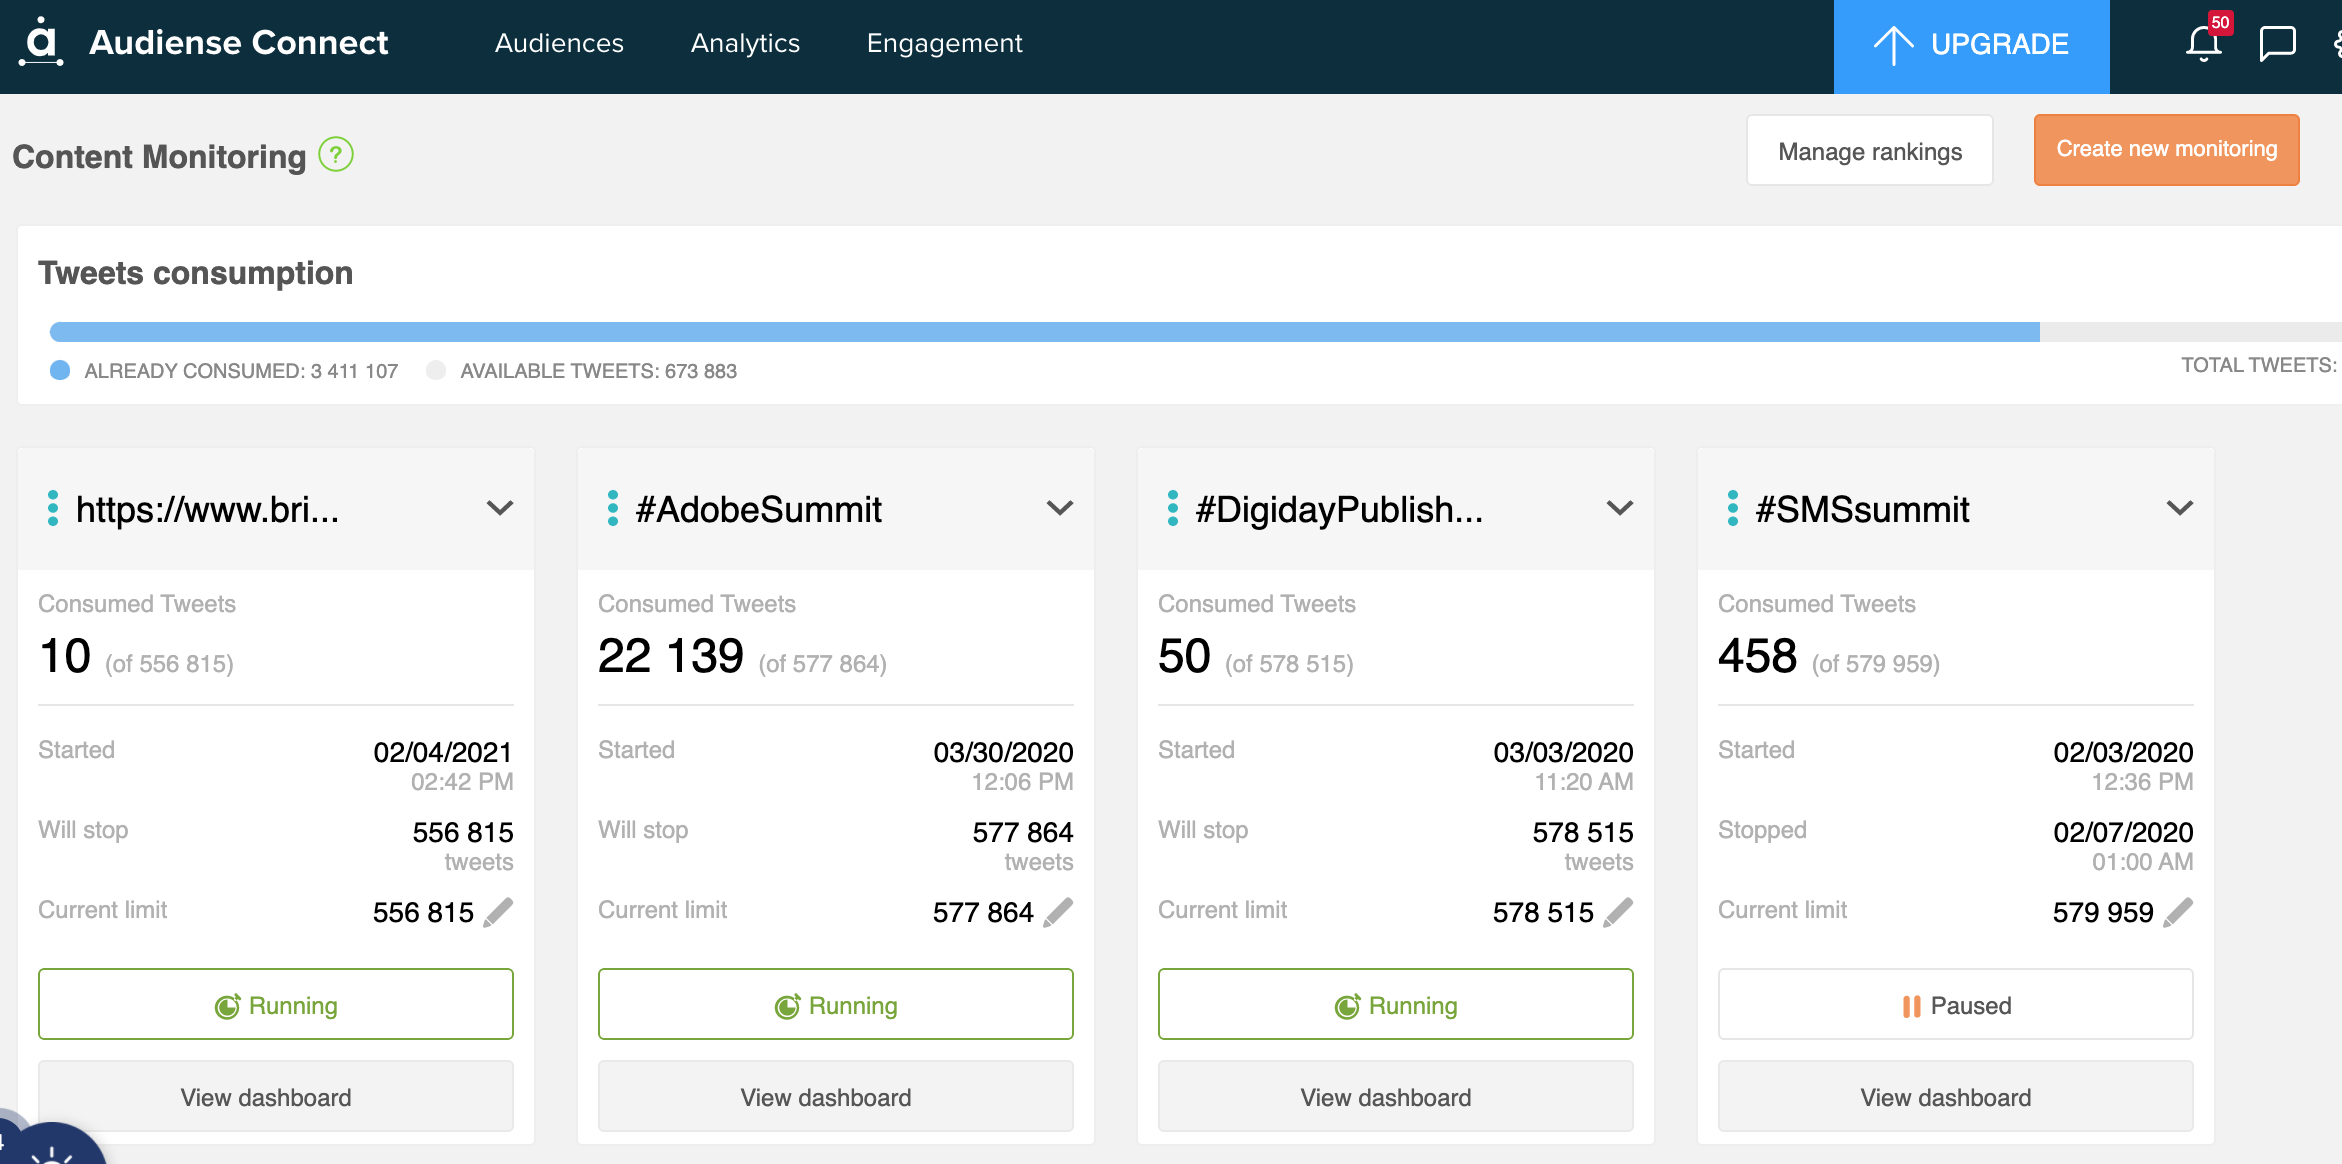Click the 02/04/2021 started date
Screen dimensions: 2342x1164
click(443, 752)
